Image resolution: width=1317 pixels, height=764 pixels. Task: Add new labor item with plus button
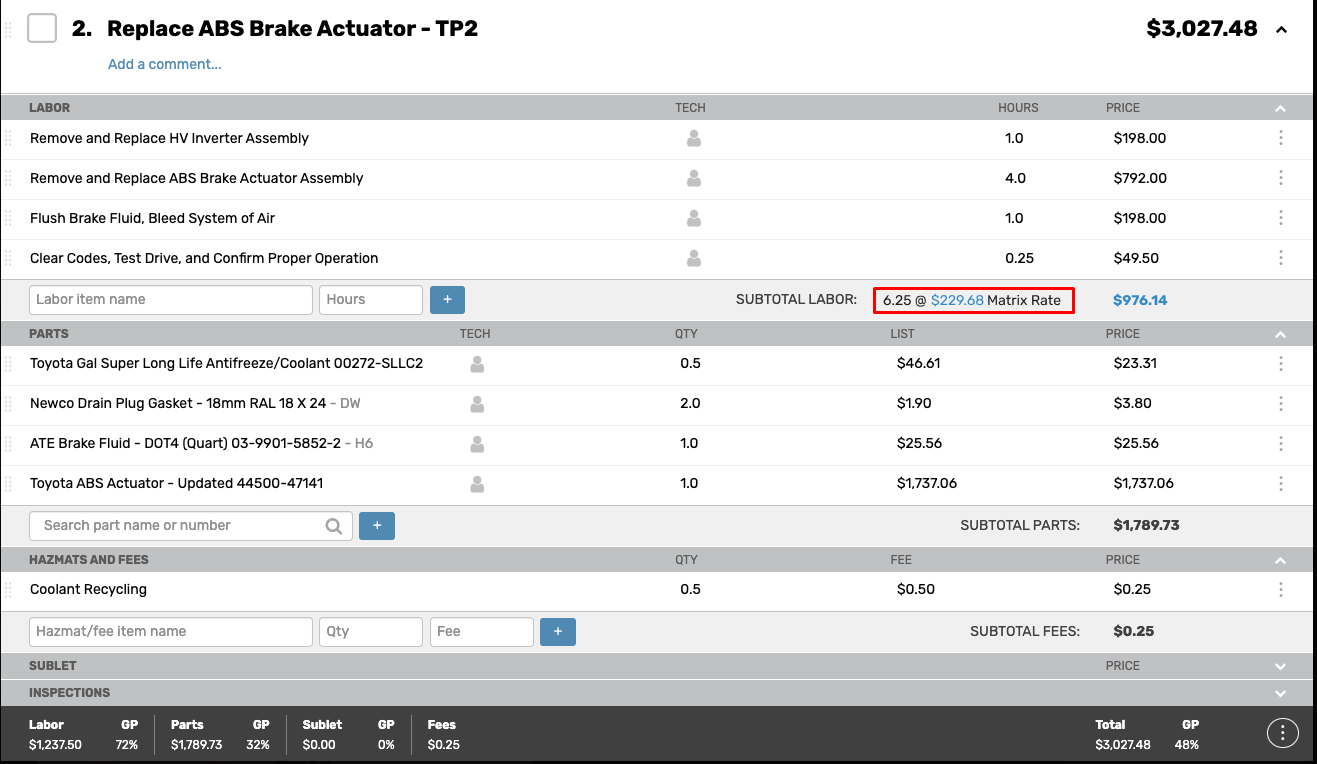[447, 299]
